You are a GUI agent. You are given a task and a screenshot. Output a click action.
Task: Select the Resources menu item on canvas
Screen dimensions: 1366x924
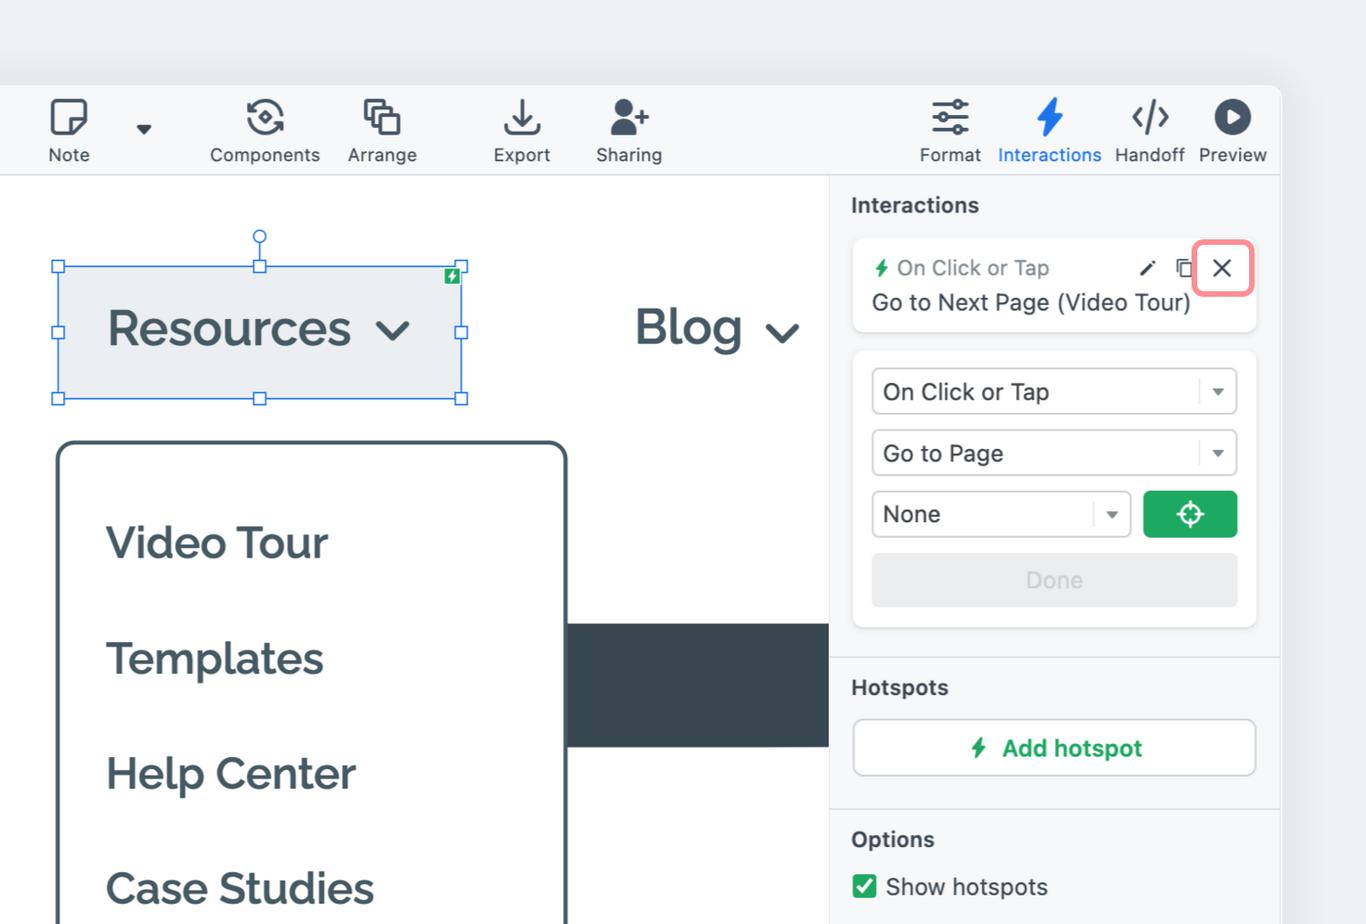(x=260, y=332)
